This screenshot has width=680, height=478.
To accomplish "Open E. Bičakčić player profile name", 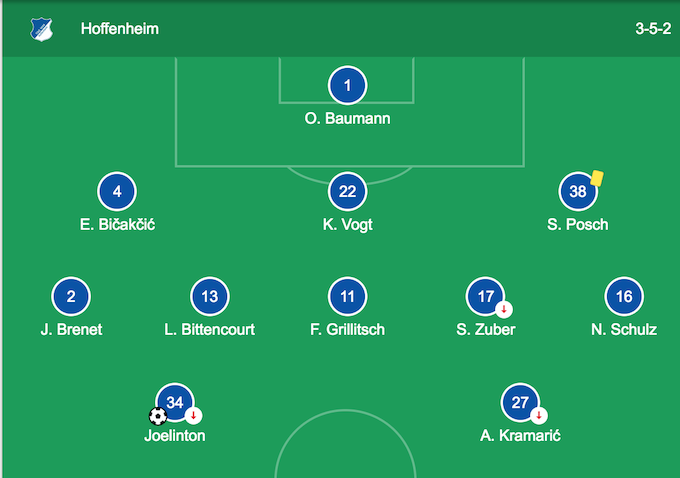I will [117, 224].
